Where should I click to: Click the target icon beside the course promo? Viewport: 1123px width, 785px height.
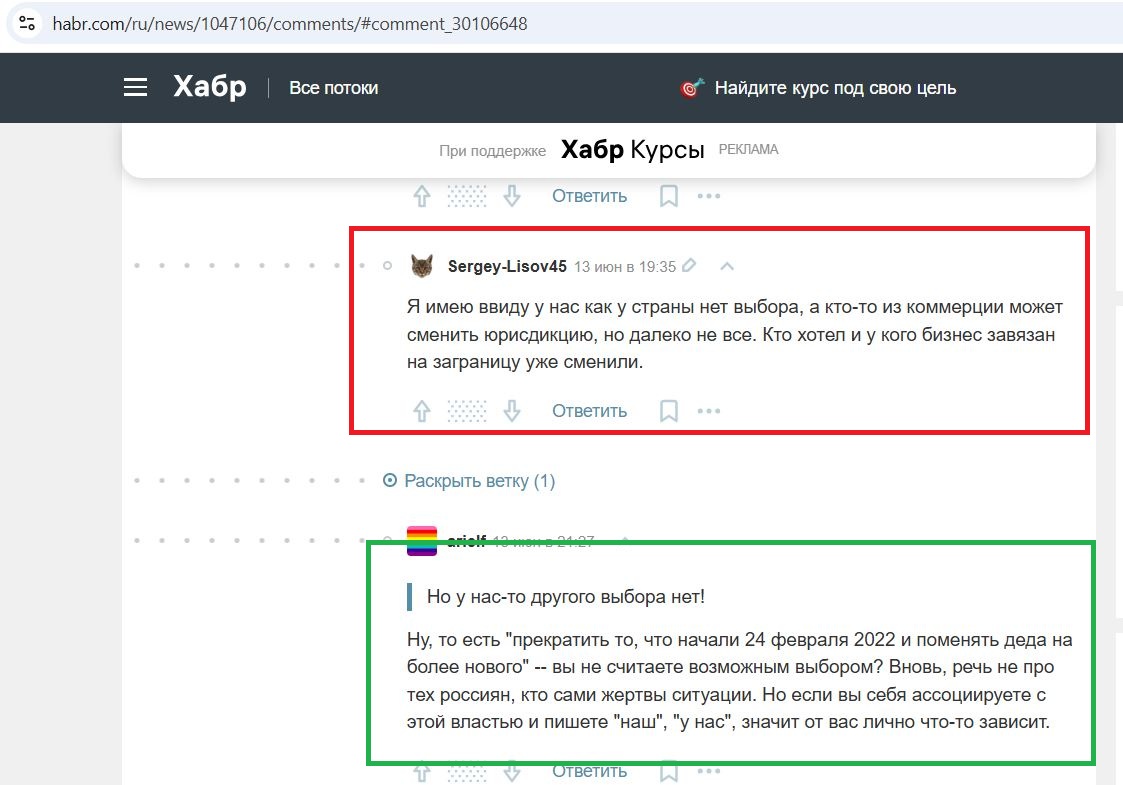692,87
